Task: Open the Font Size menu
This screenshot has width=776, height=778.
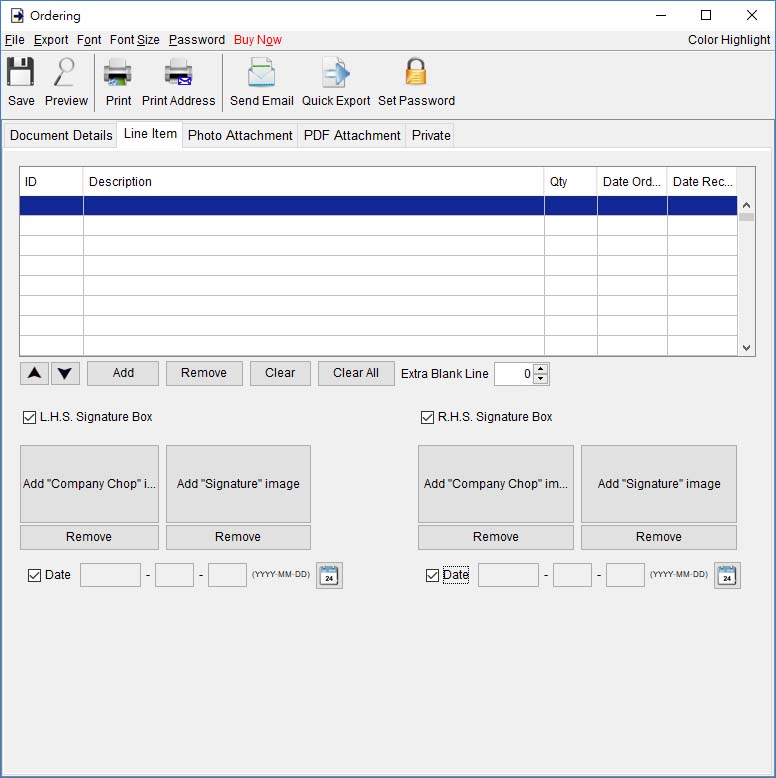Action: (134, 40)
